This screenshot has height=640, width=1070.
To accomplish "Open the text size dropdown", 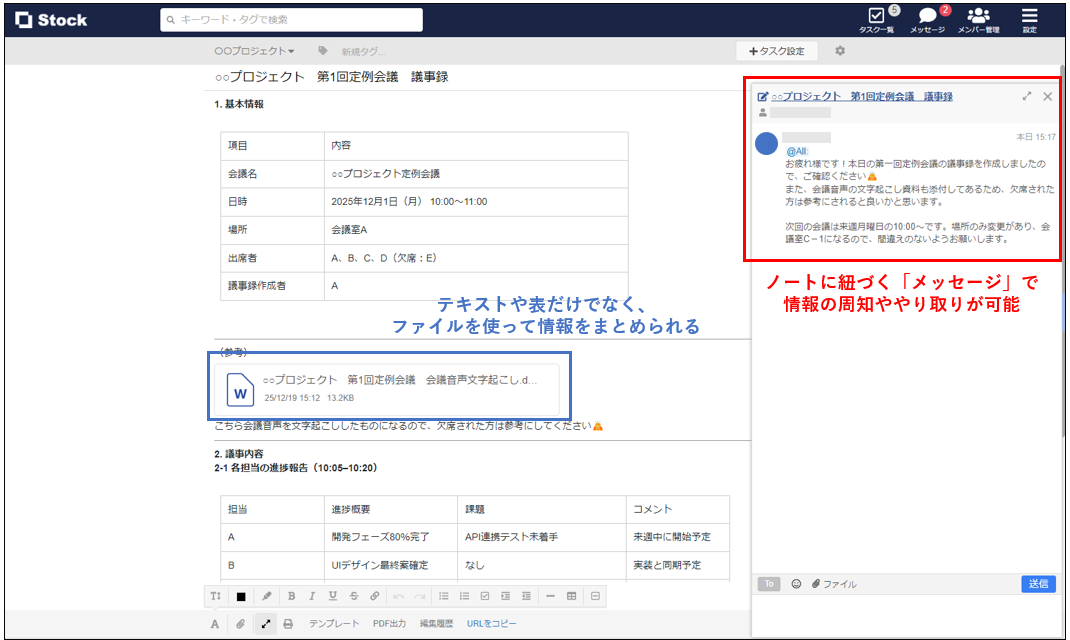I will 215,596.
